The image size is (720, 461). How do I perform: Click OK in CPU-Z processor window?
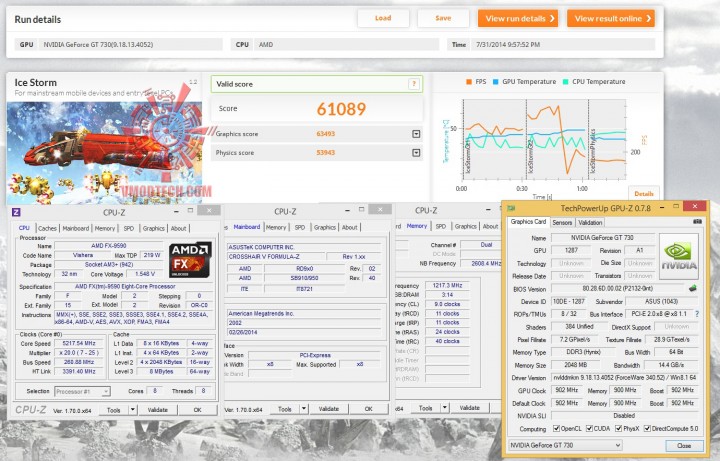point(197,410)
